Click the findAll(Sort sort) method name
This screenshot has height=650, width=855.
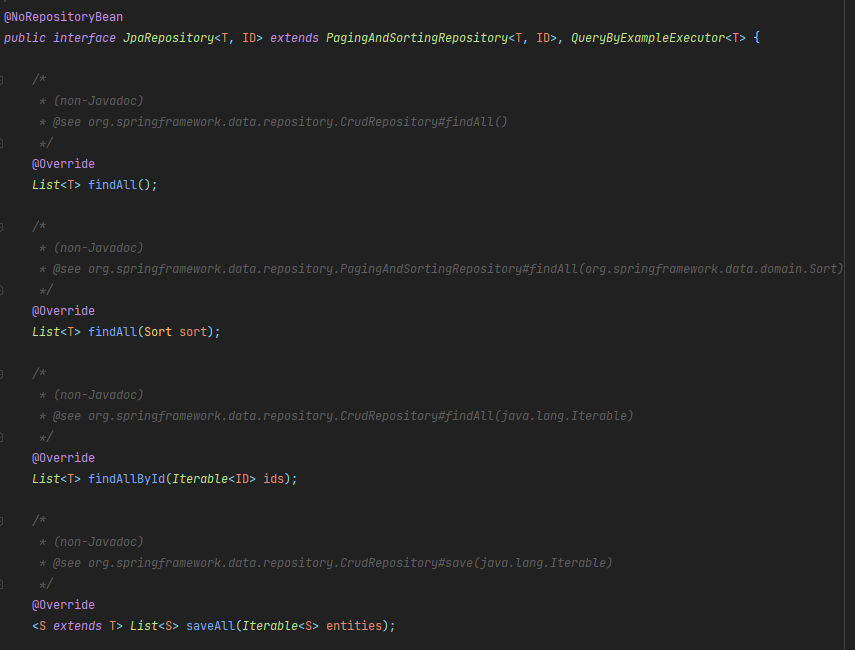pos(112,332)
